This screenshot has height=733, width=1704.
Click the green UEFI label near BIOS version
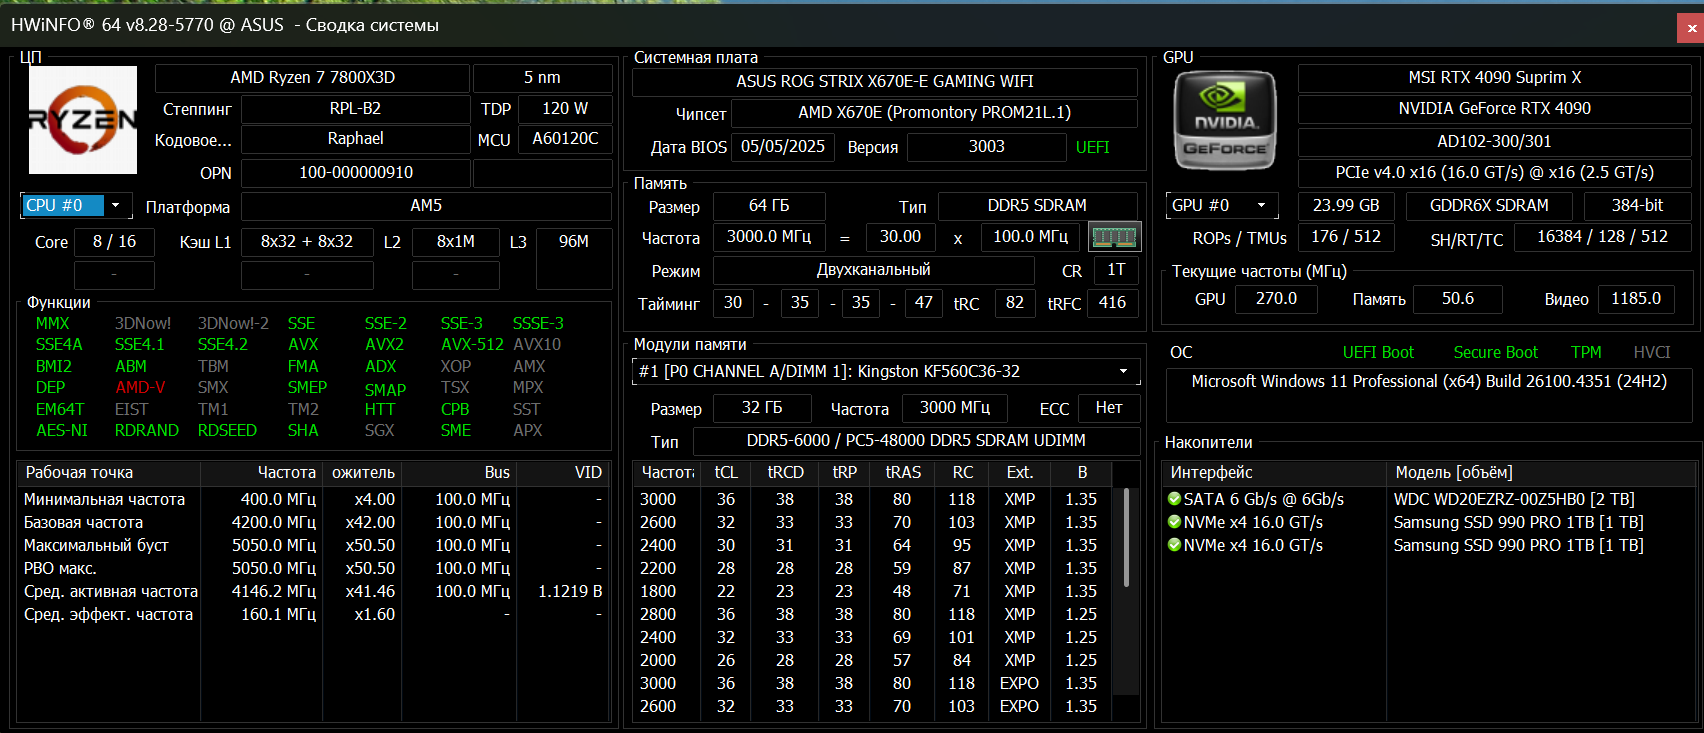[x=1092, y=147]
